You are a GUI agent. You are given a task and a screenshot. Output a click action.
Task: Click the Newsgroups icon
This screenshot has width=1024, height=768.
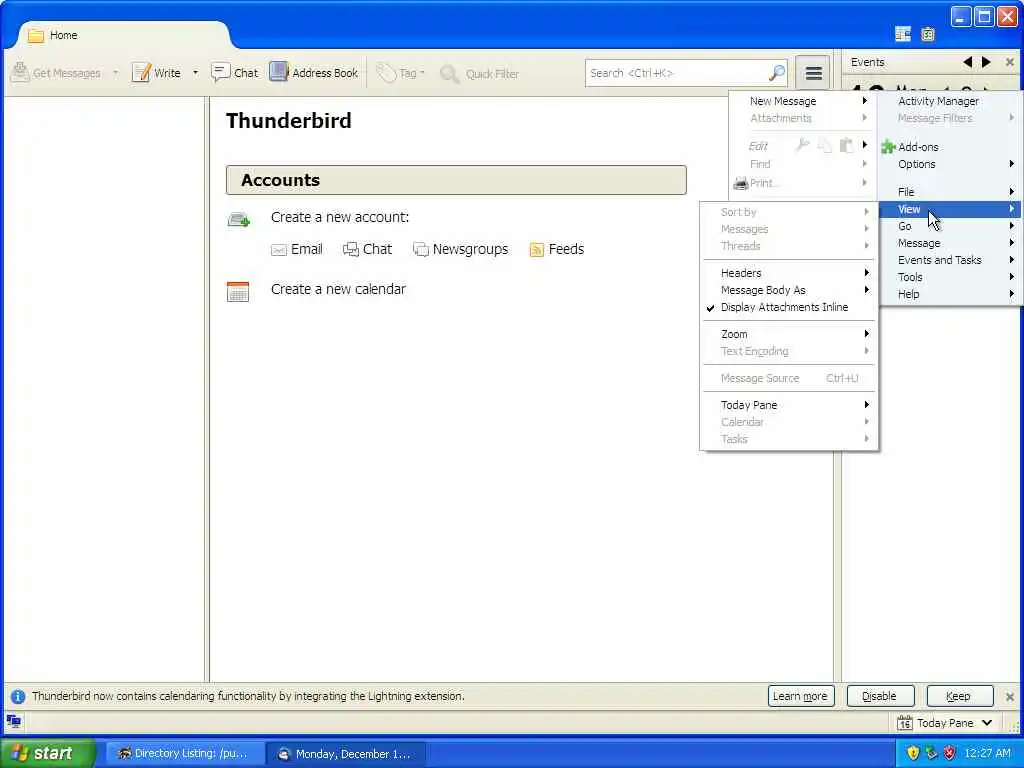421,249
